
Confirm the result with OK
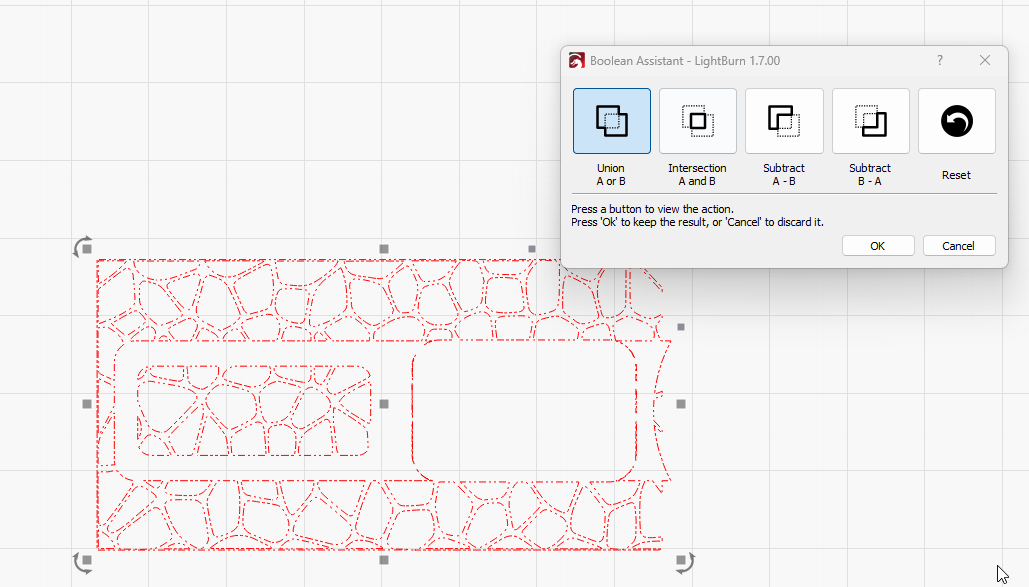878,246
